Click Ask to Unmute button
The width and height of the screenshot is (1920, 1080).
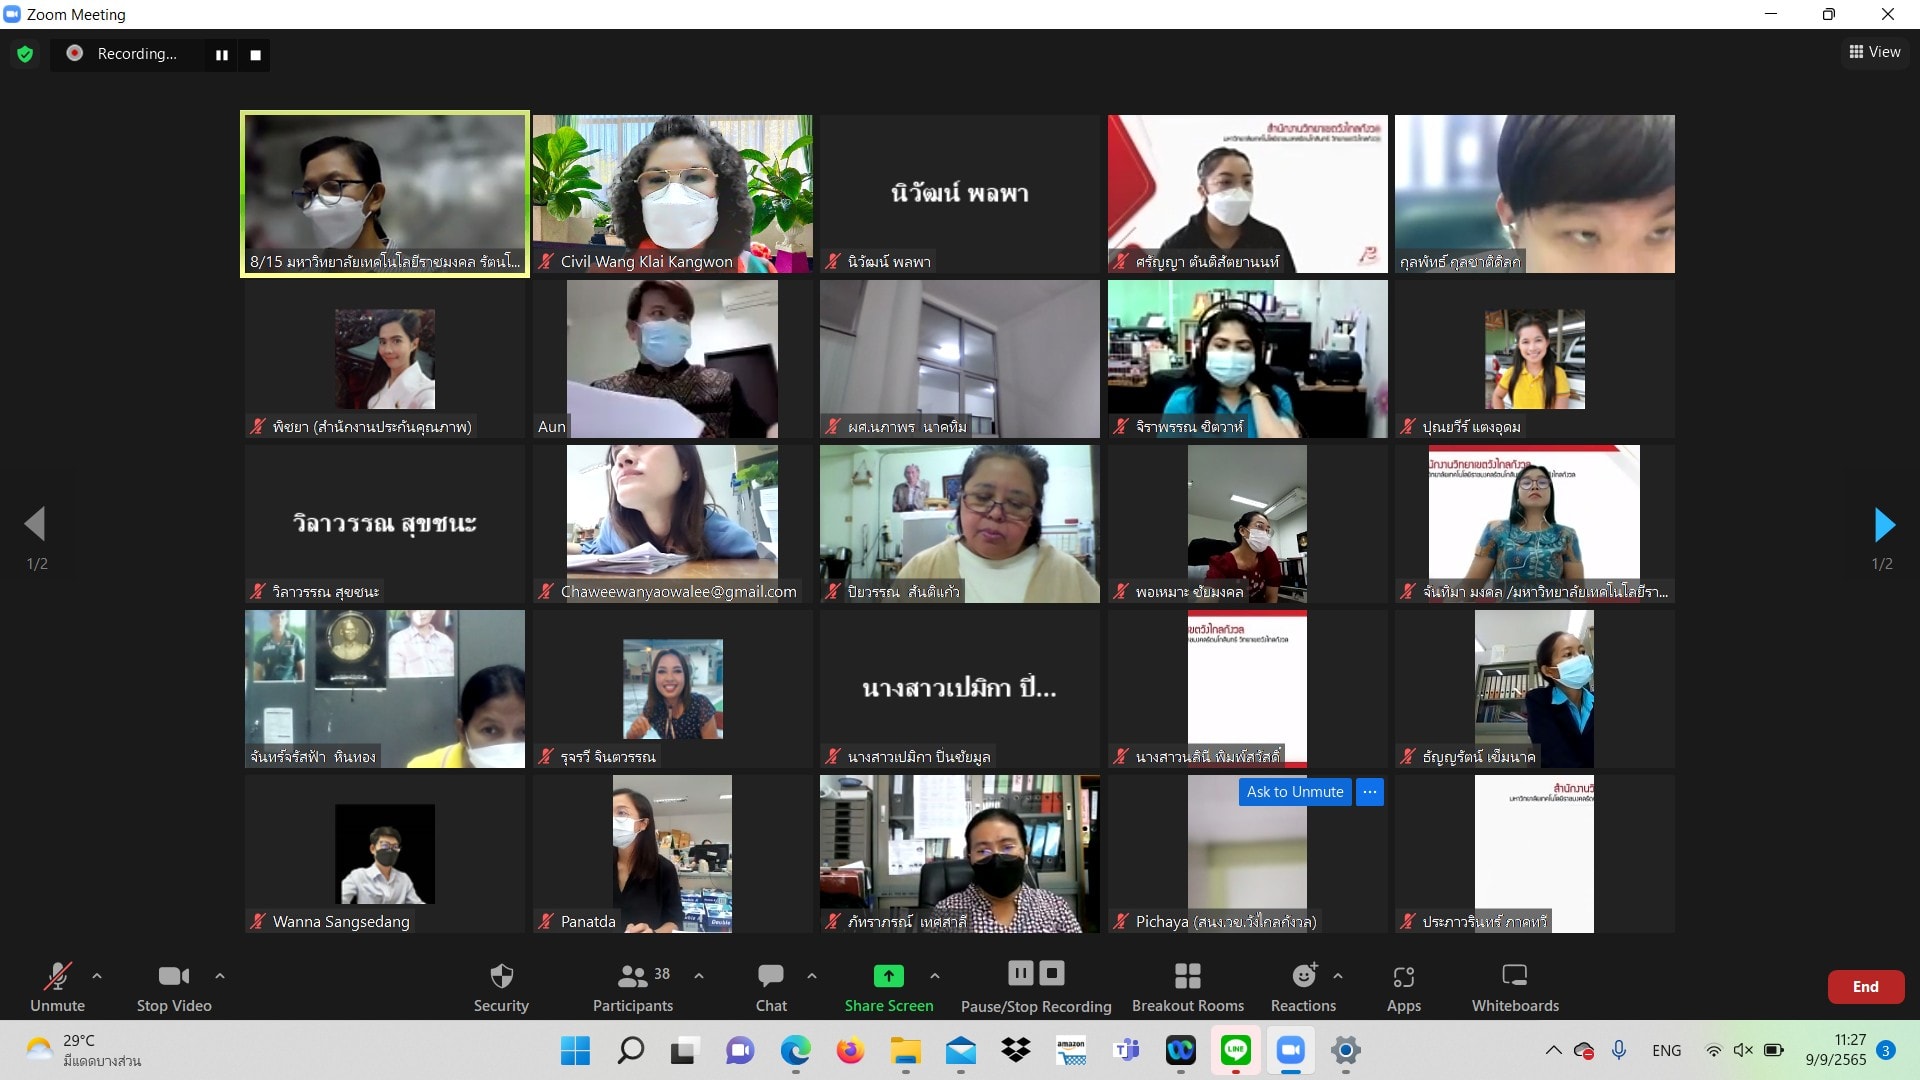(x=1295, y=791)
